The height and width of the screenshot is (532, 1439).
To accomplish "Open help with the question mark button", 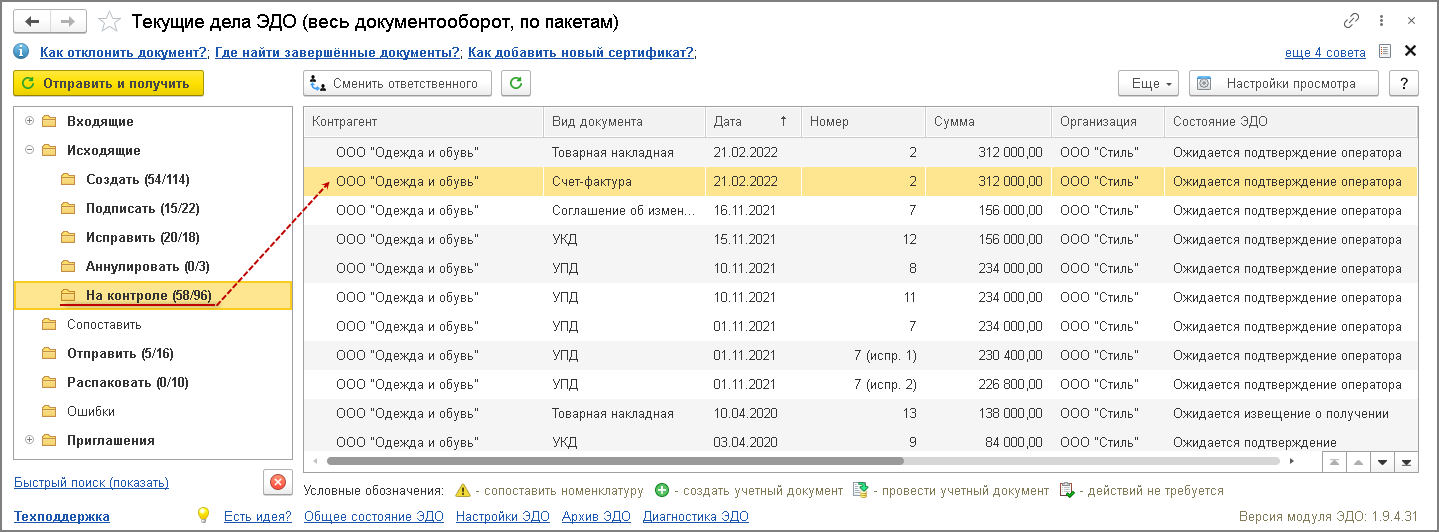I will click(1404, 84).
